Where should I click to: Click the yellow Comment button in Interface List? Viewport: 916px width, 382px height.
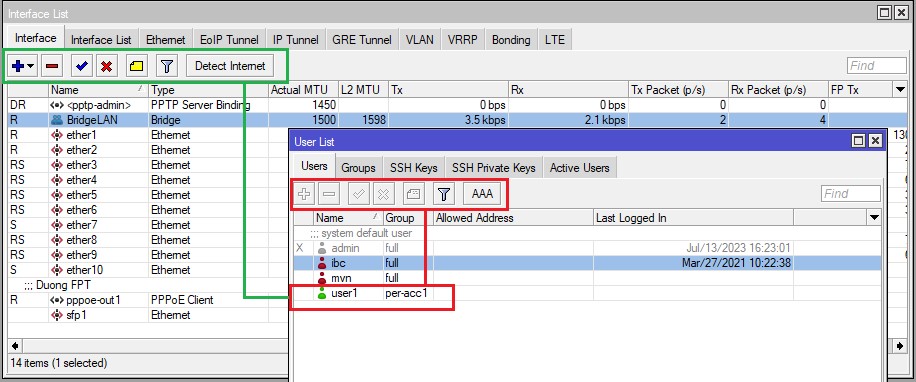tap(137, 66)
